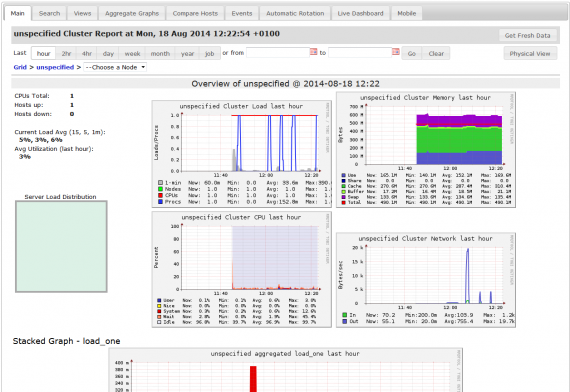Open the calendar icon beside the to field
The image size is (570, 392).
396,52
